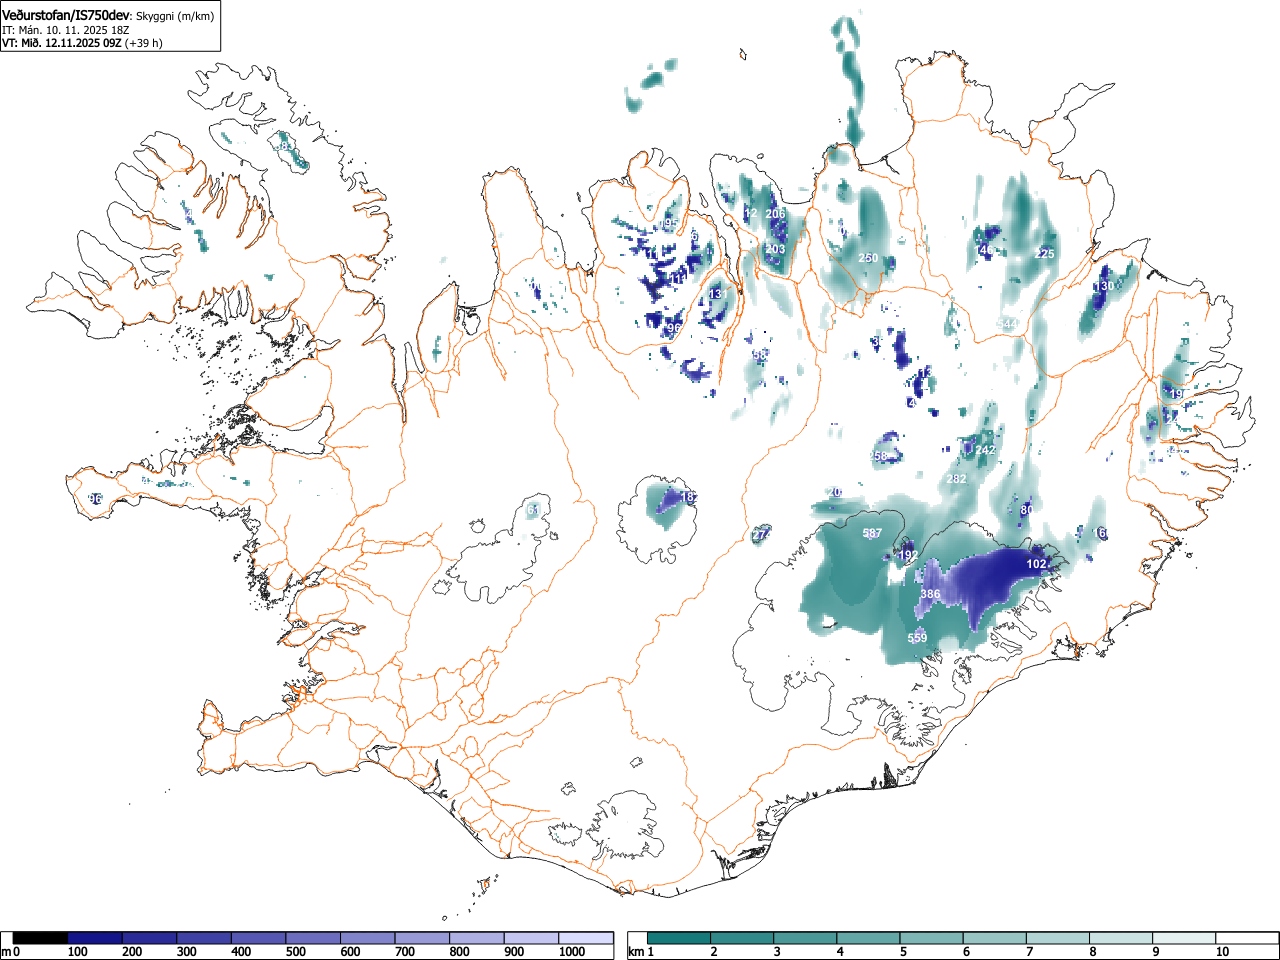Click the 95 value label

(671, 223)
